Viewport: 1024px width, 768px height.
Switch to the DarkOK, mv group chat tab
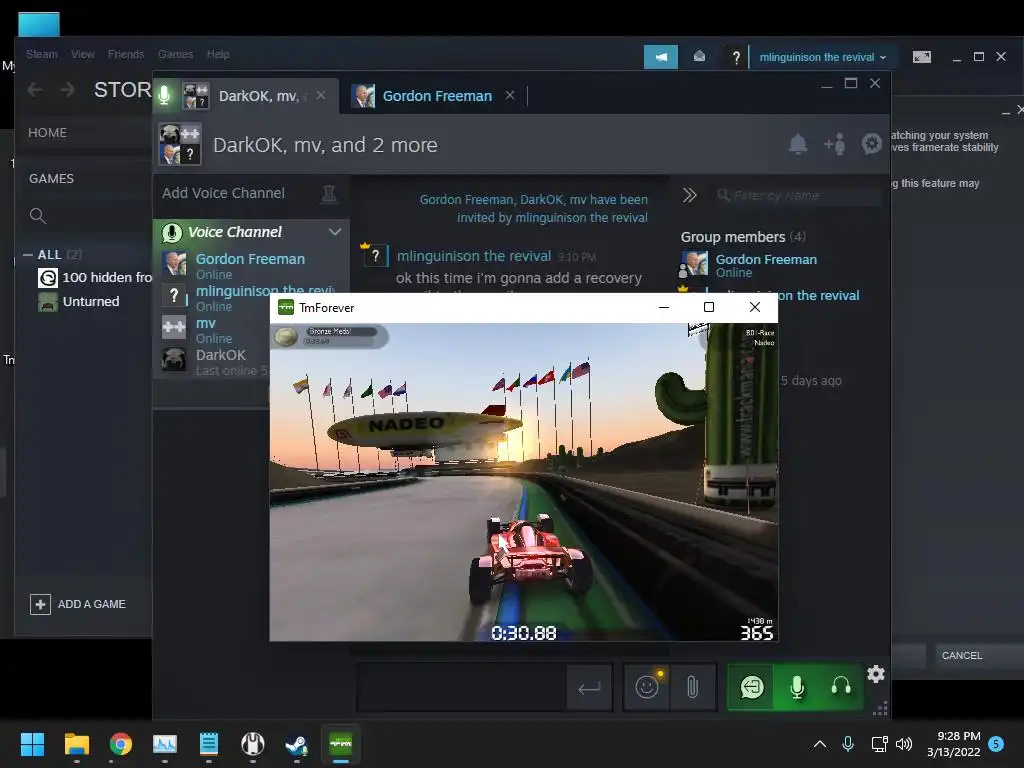[246, 96]
